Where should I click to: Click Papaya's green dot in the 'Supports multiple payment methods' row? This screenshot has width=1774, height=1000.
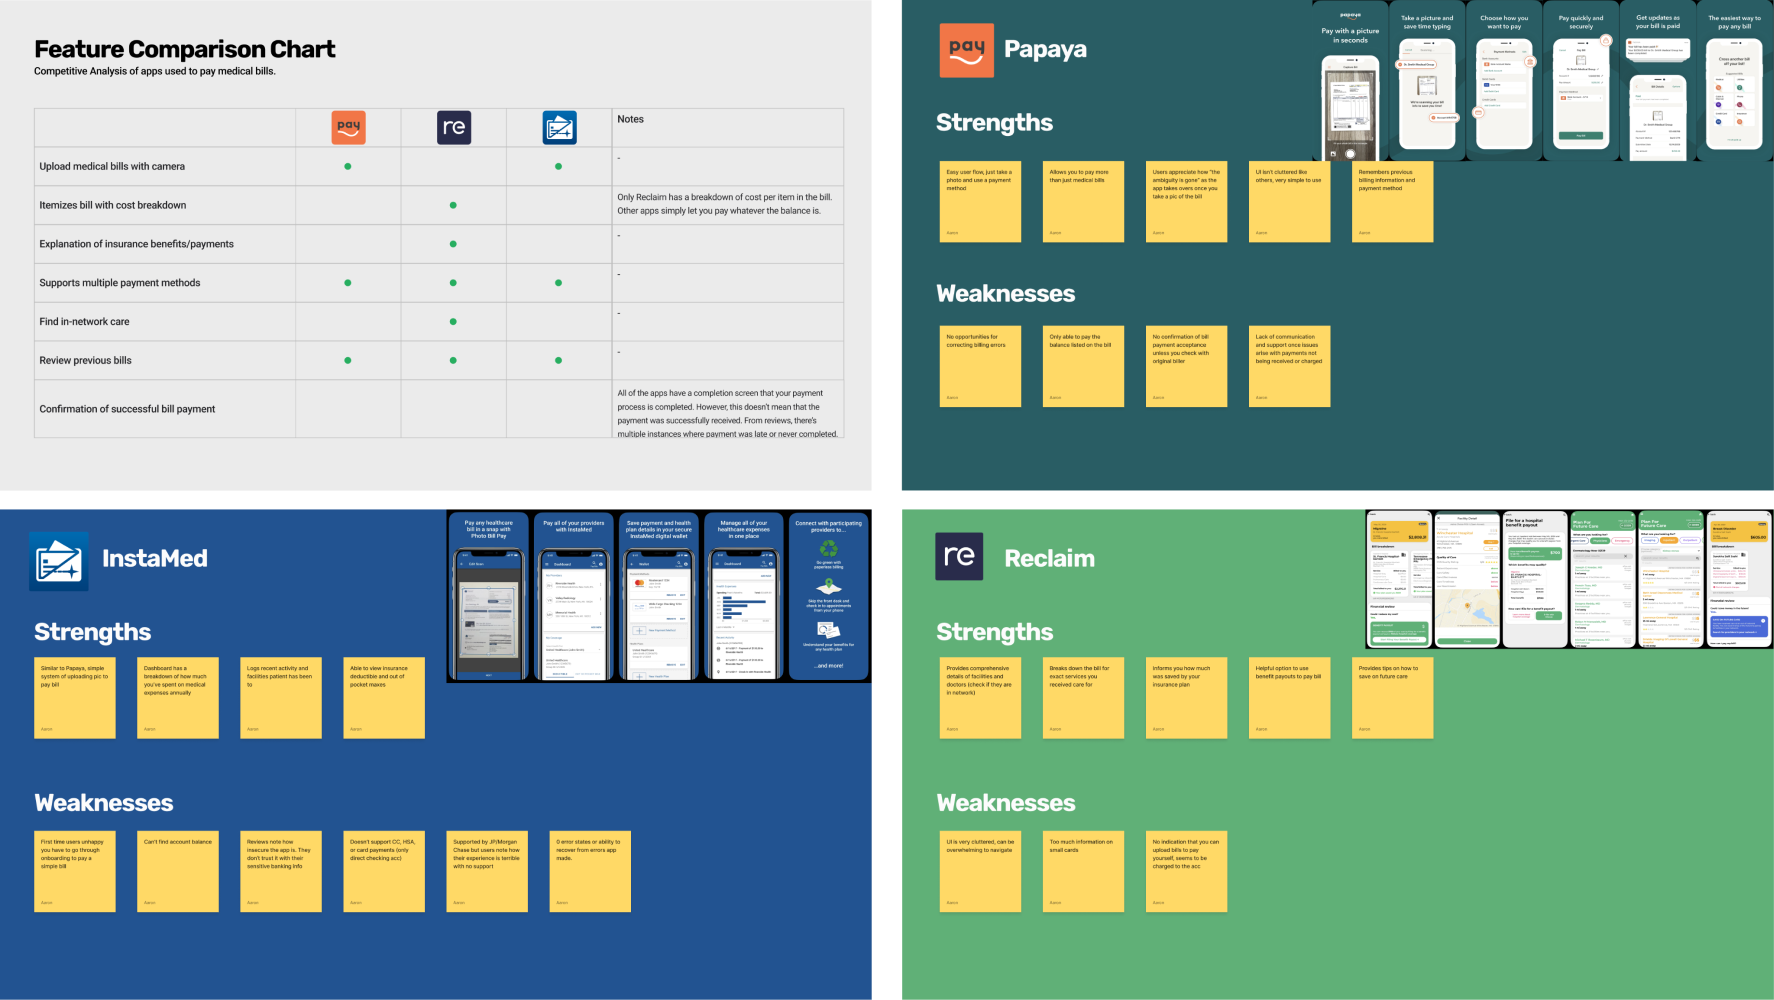point(348,283)
